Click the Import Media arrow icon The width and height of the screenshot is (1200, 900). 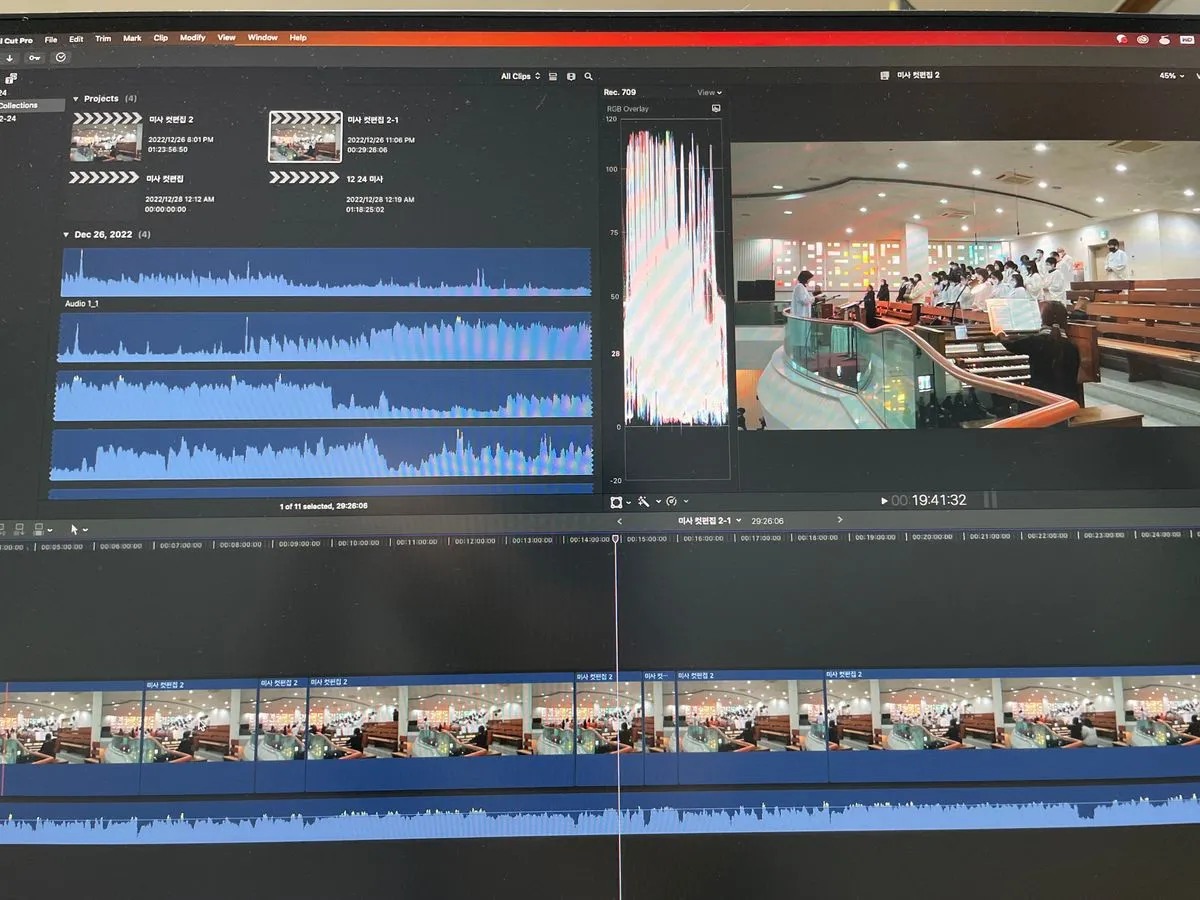tap(9, 57)
